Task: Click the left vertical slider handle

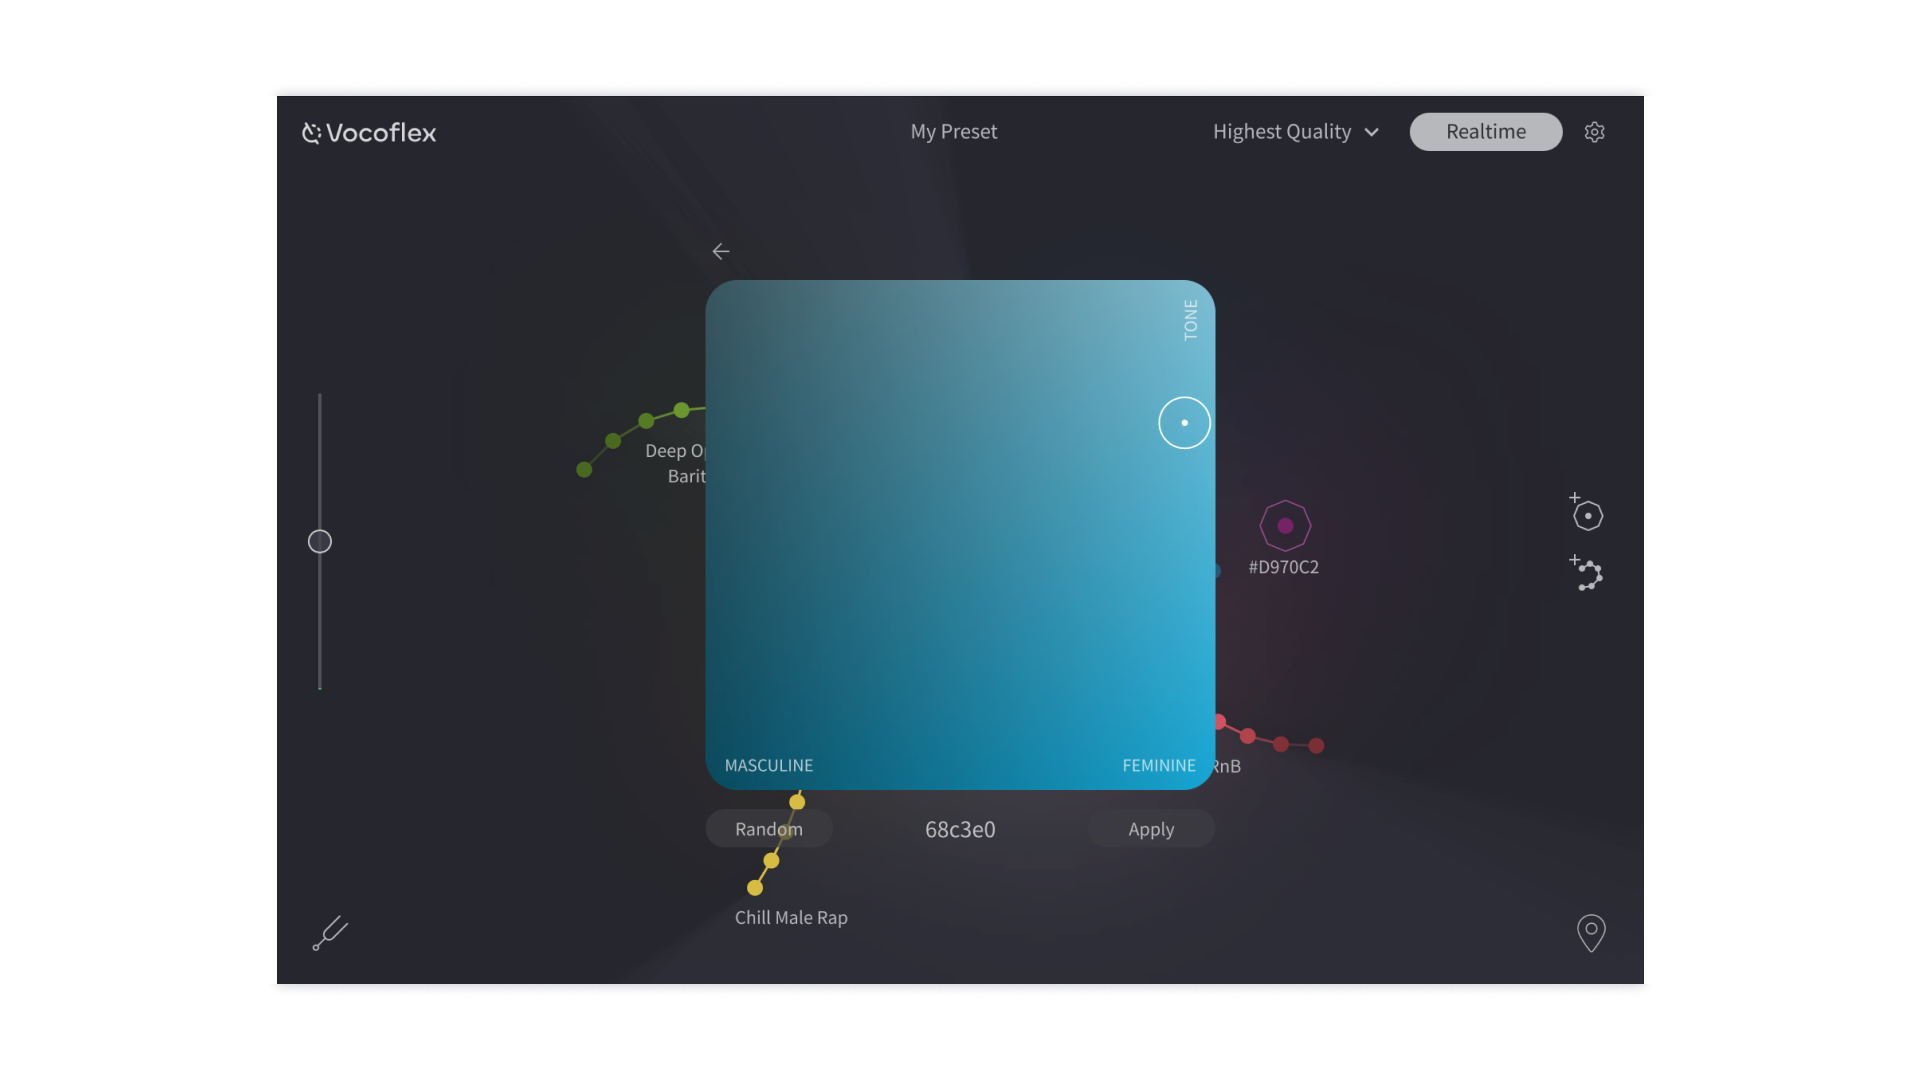Action: [x=320, y=542]
